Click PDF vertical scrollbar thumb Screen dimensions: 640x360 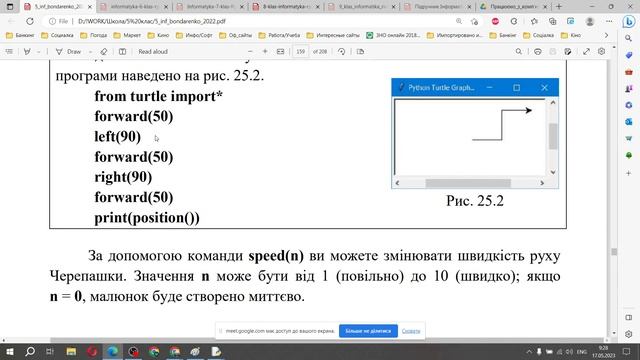click(x=614, y=252)
